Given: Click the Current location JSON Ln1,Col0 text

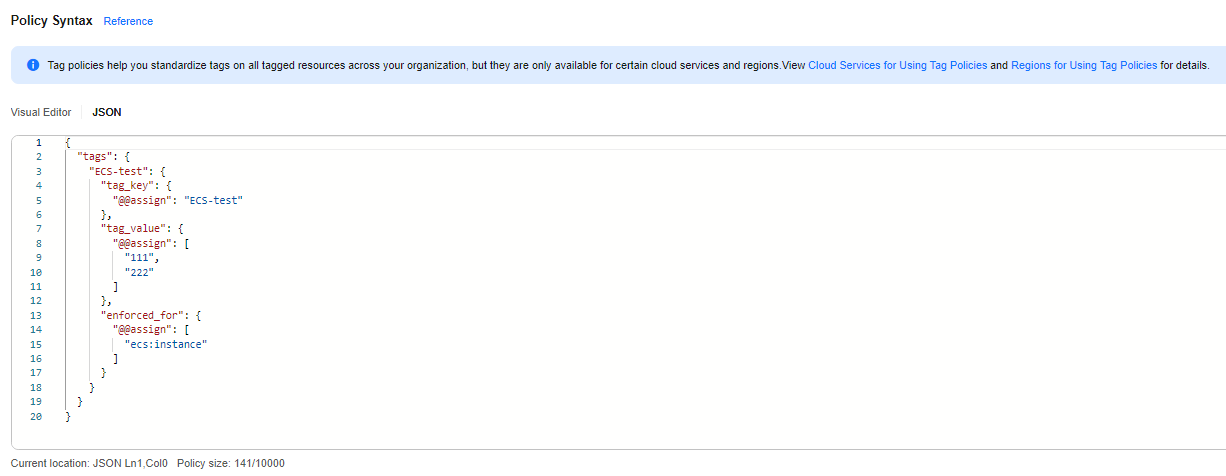Looking at the screenshot, I should pos(89,464).
